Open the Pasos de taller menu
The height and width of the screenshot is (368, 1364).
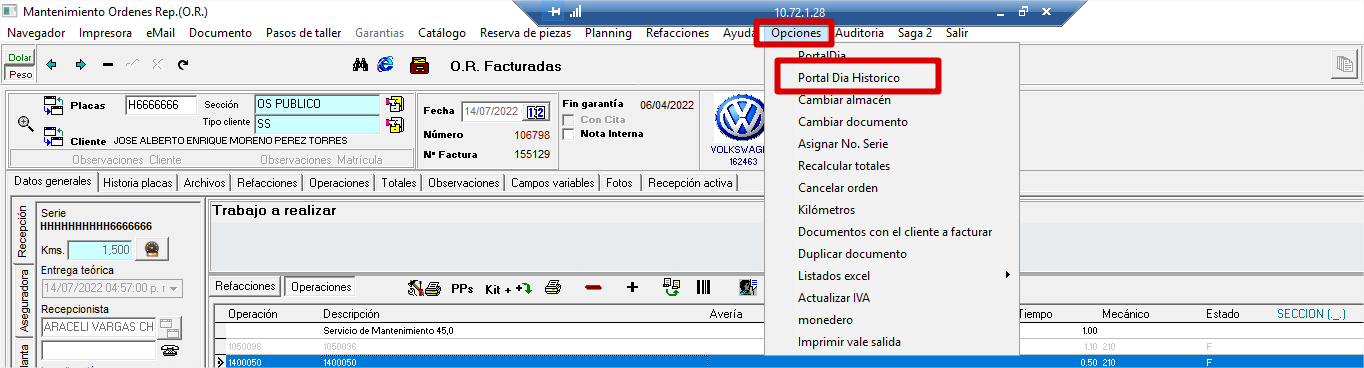(x=304, y=33)
